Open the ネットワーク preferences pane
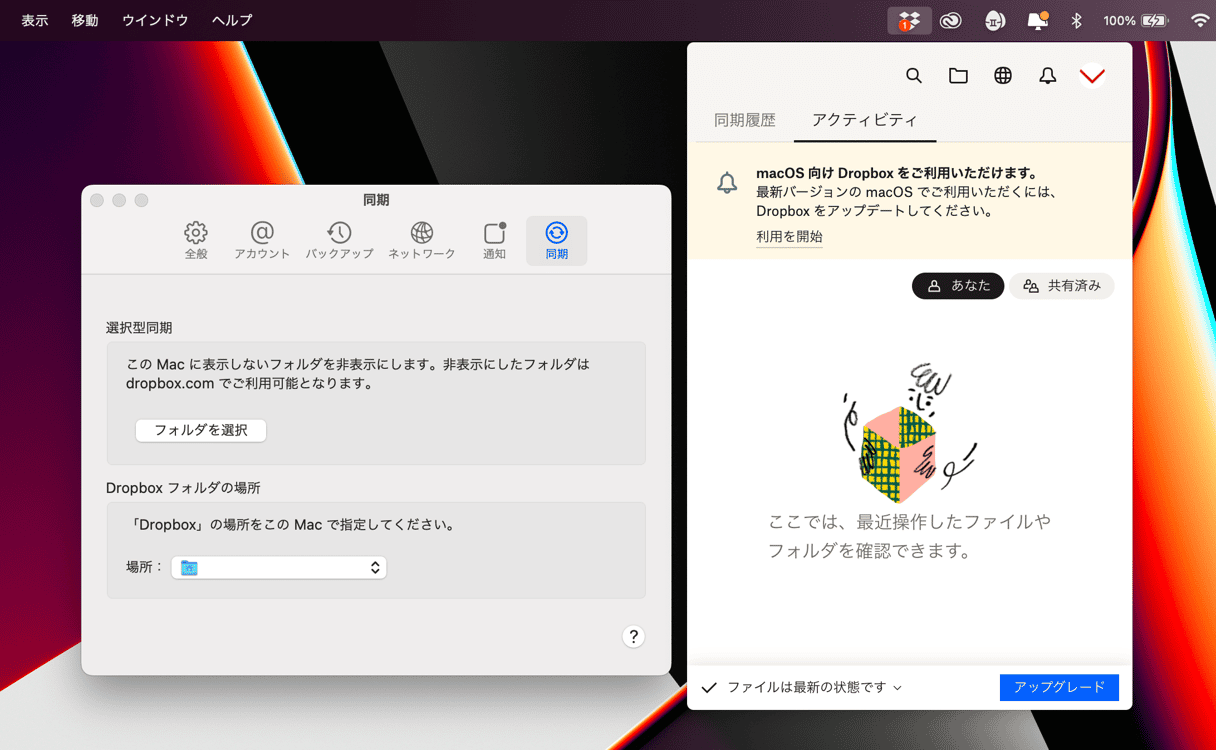Screen dimensions: 1216x750 click(x=422, y=241)
